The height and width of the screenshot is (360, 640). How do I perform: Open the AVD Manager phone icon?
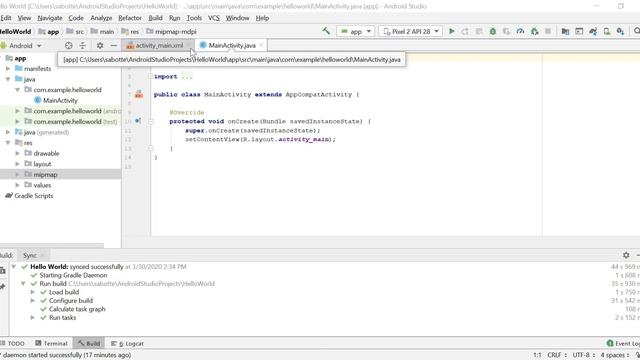(x=607, y=31)
